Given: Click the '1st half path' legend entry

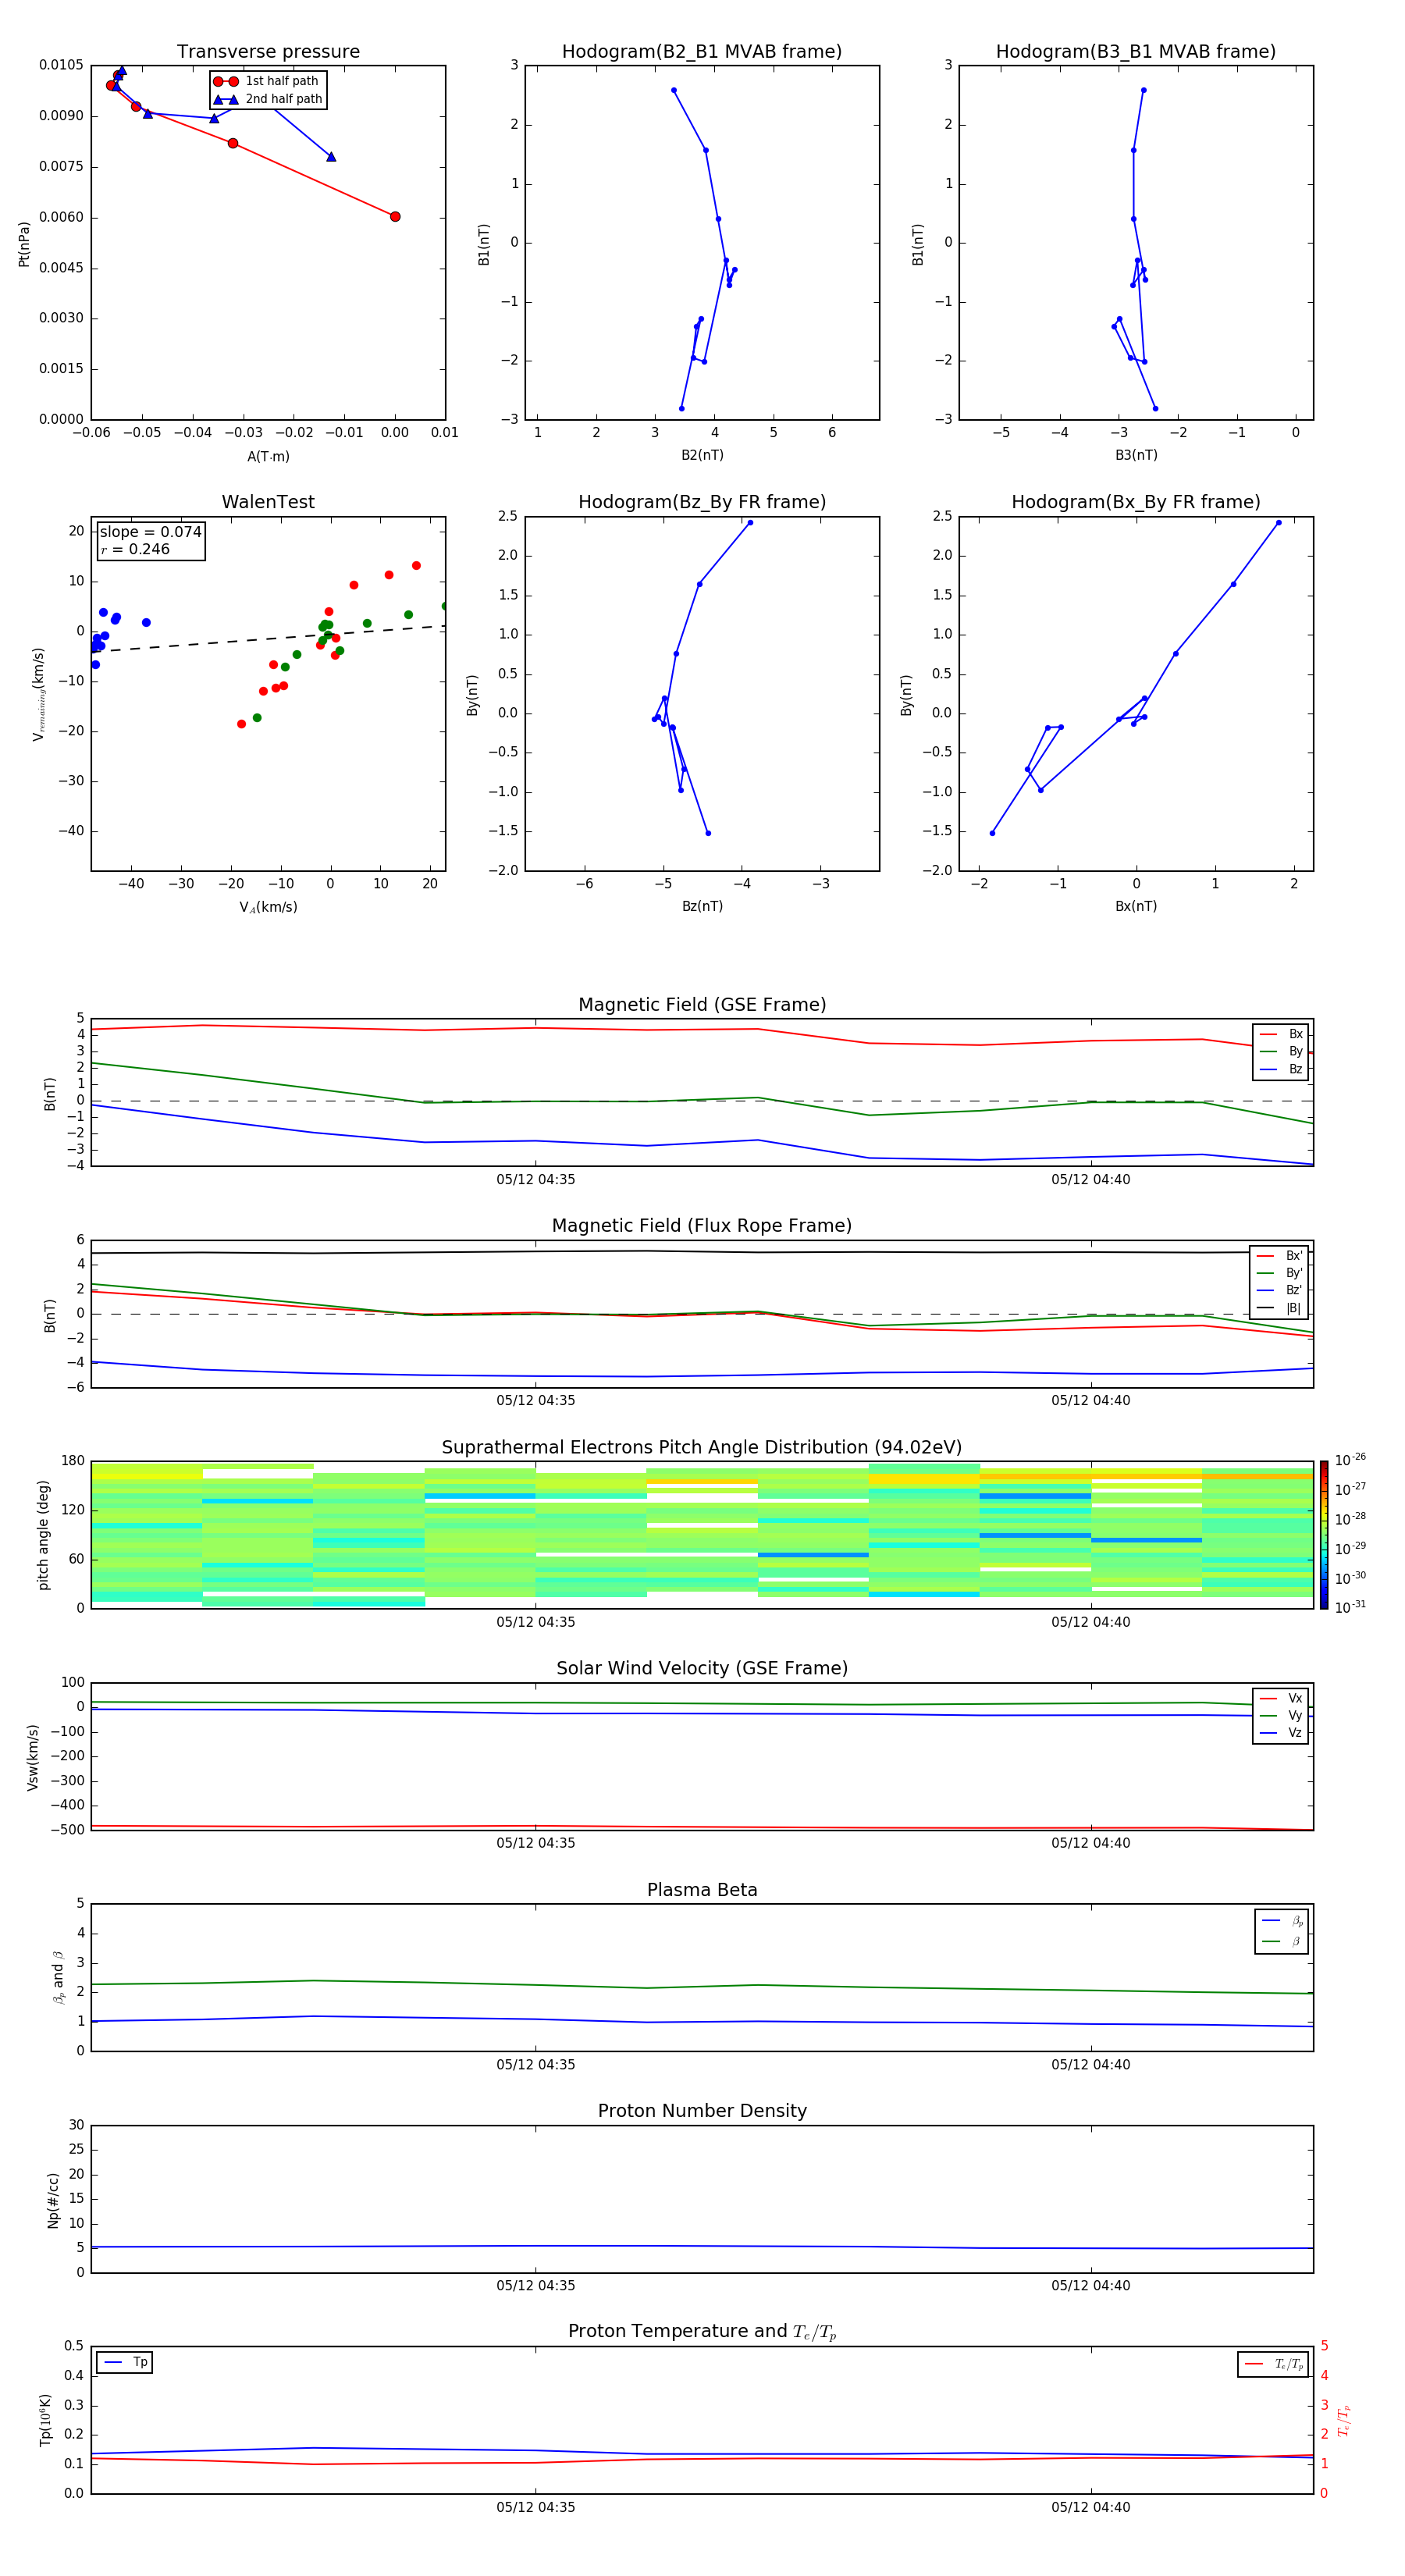Looking at the screenshot, I should pyautogui.click(x=266, y=81).
